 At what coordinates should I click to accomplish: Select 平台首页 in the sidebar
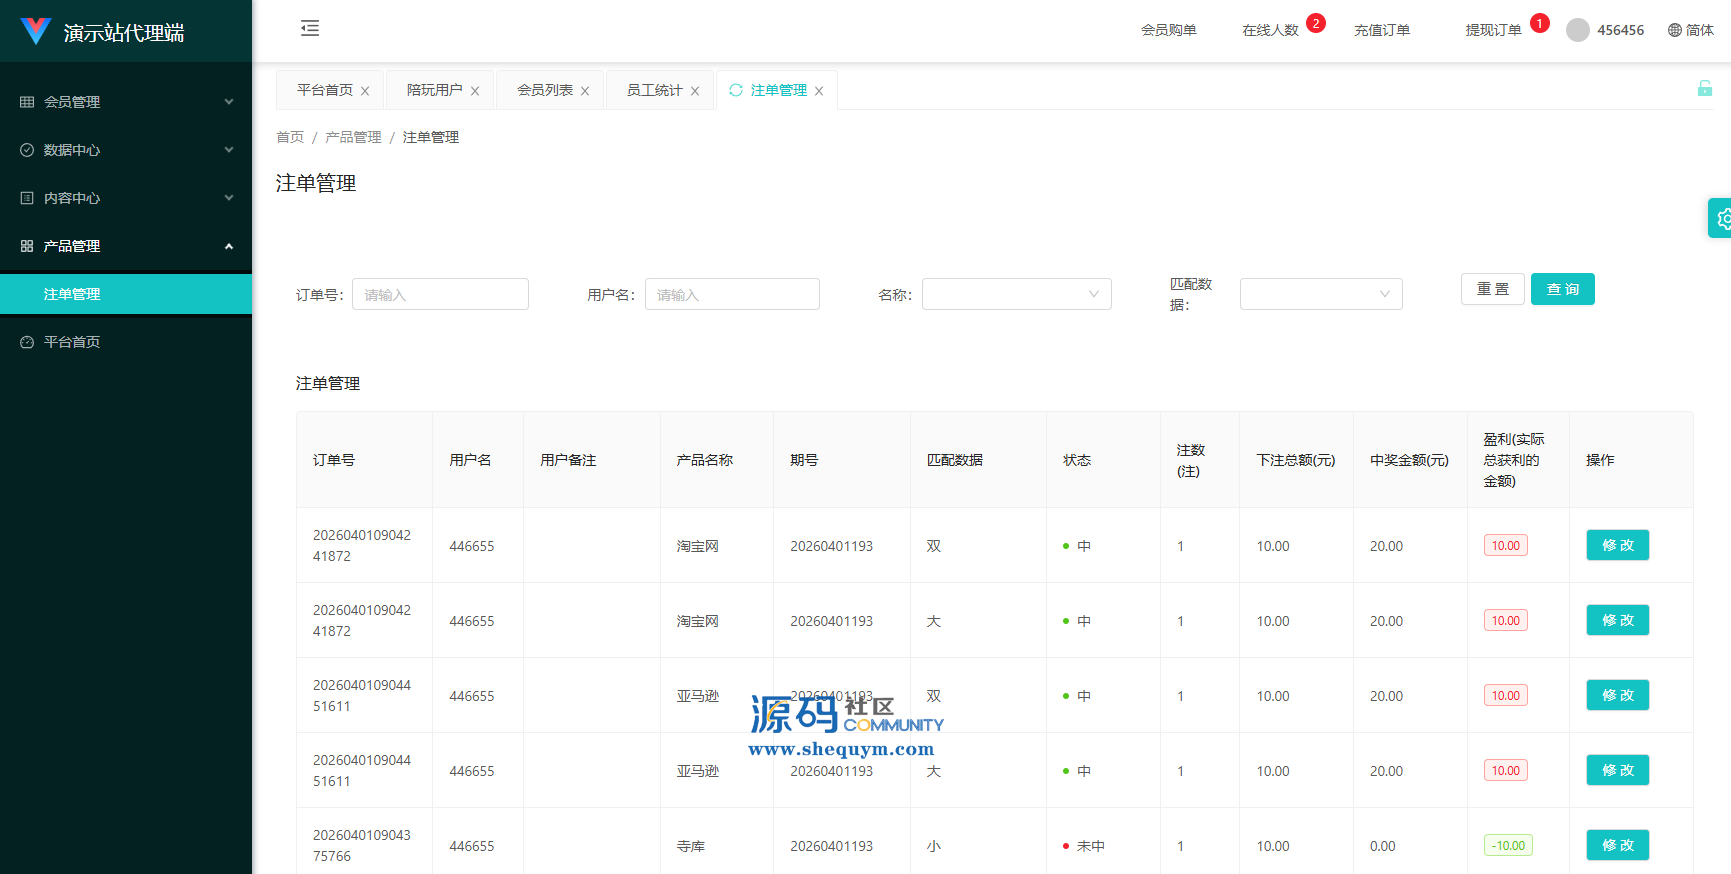72,342
